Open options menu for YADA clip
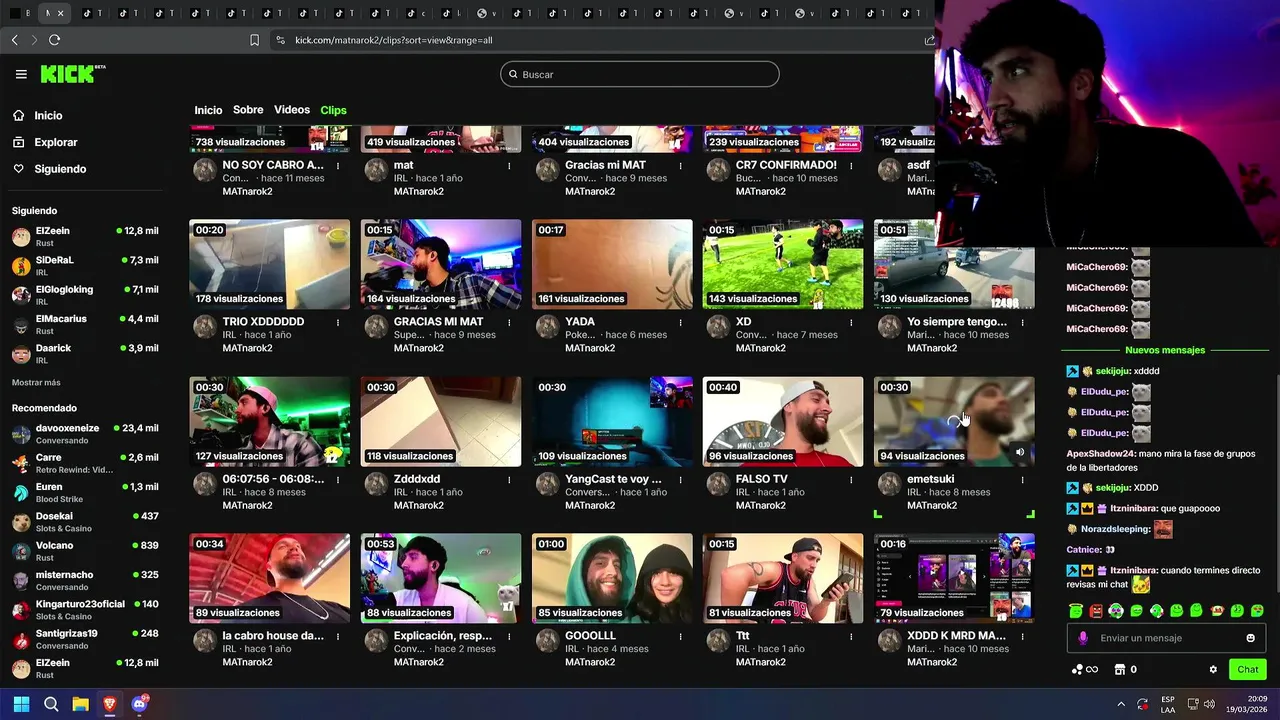Screen dimensions: 1280x720 (x=680, y=323)
